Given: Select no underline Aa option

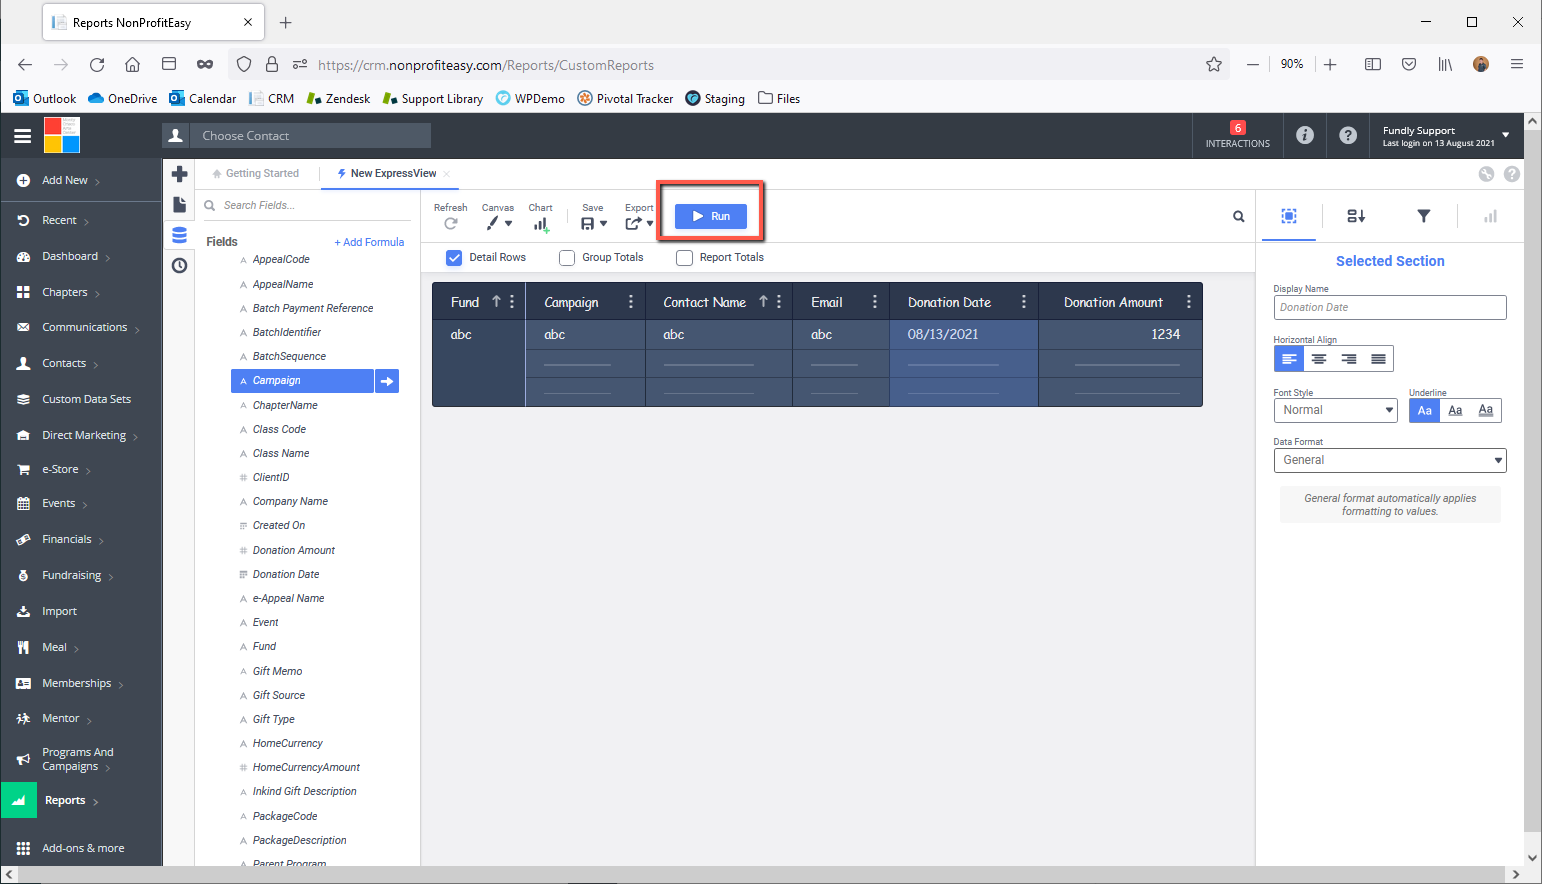Looking at the screenshot, I should [1425, 410].
